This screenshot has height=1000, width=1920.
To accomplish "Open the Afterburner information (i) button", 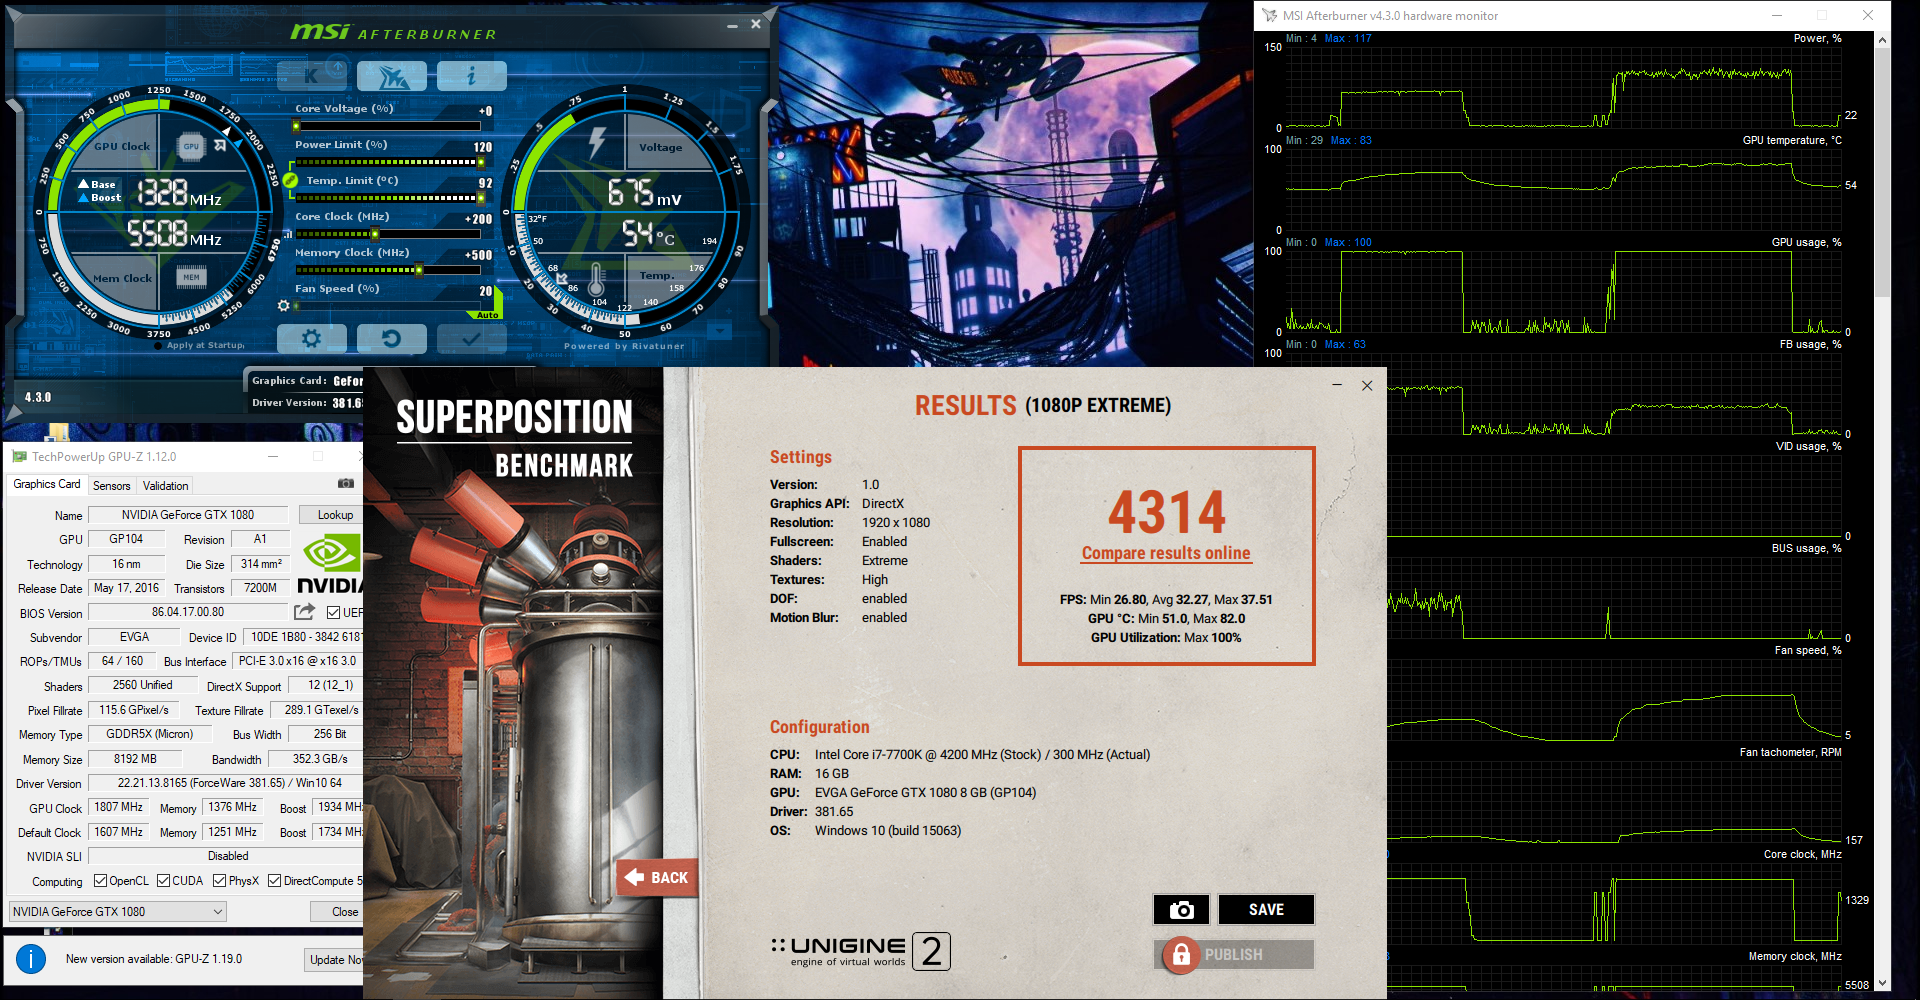I will tap(471, 75).
